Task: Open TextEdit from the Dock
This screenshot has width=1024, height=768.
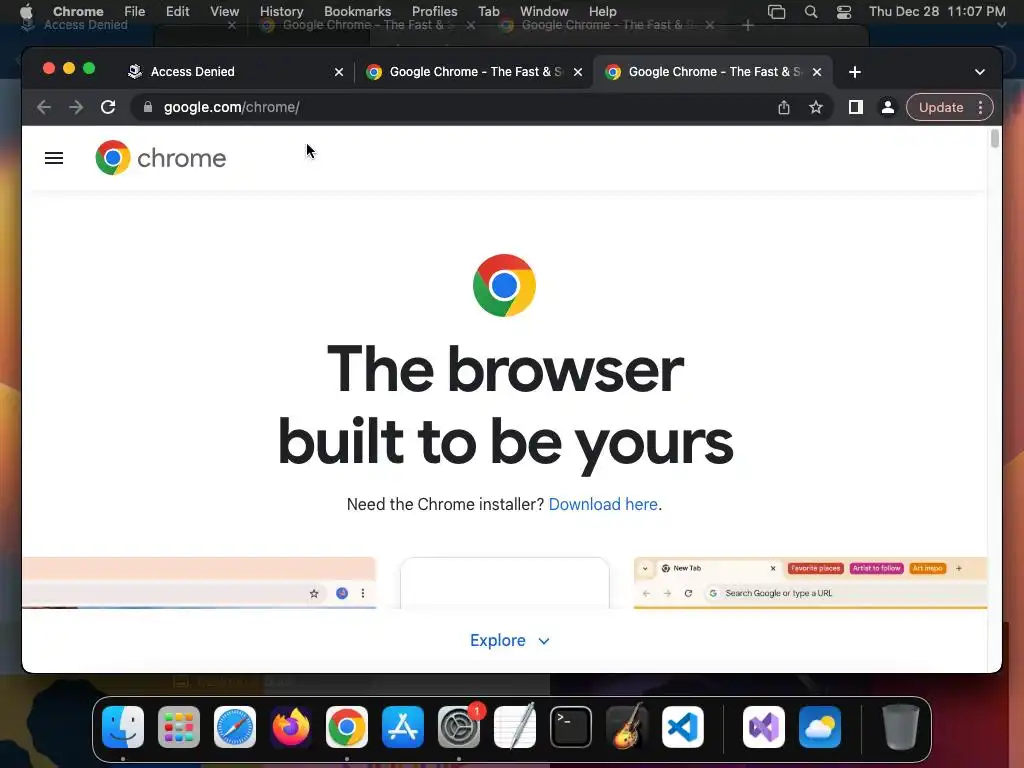Action: point(515,727)
